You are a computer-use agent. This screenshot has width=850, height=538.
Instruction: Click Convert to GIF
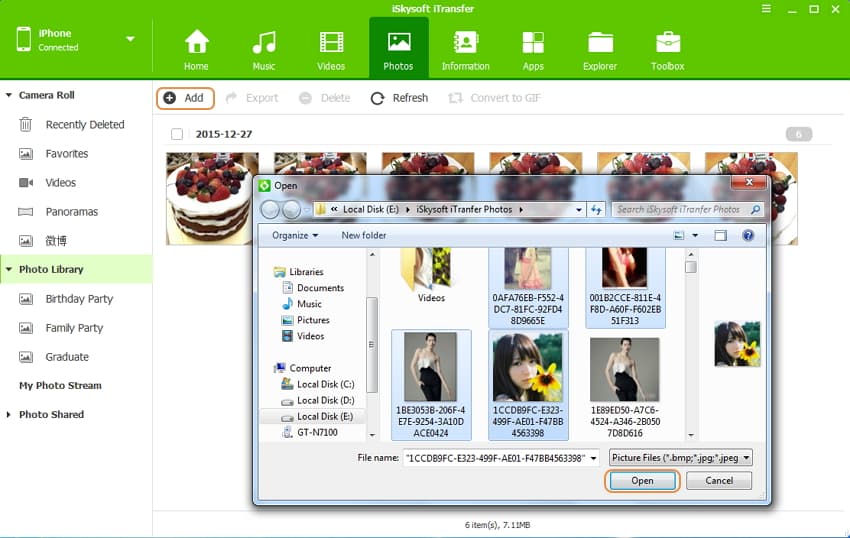point(494,98)
